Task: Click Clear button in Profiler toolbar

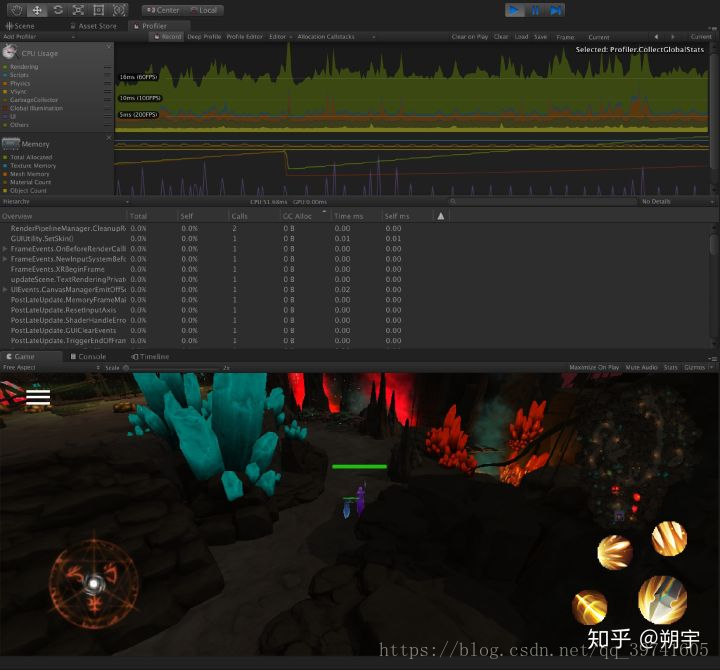Action: (501, 37)
